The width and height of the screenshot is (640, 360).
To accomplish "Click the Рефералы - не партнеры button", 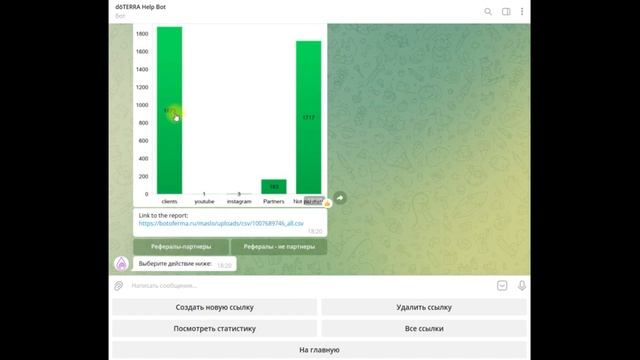I will [279, 247].
